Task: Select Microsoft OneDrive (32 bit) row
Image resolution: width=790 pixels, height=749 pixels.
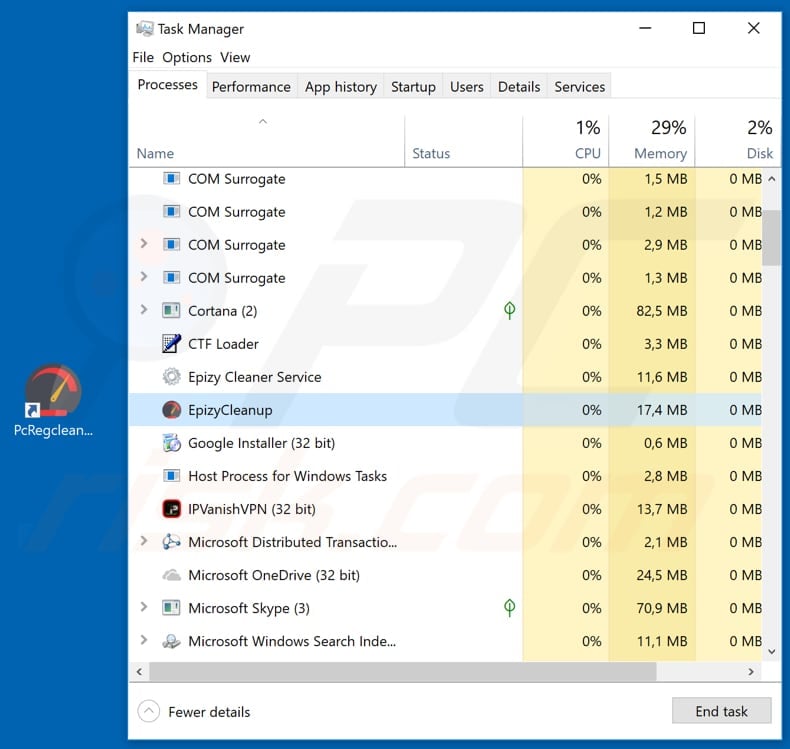Action: click(x=445, y=575)
